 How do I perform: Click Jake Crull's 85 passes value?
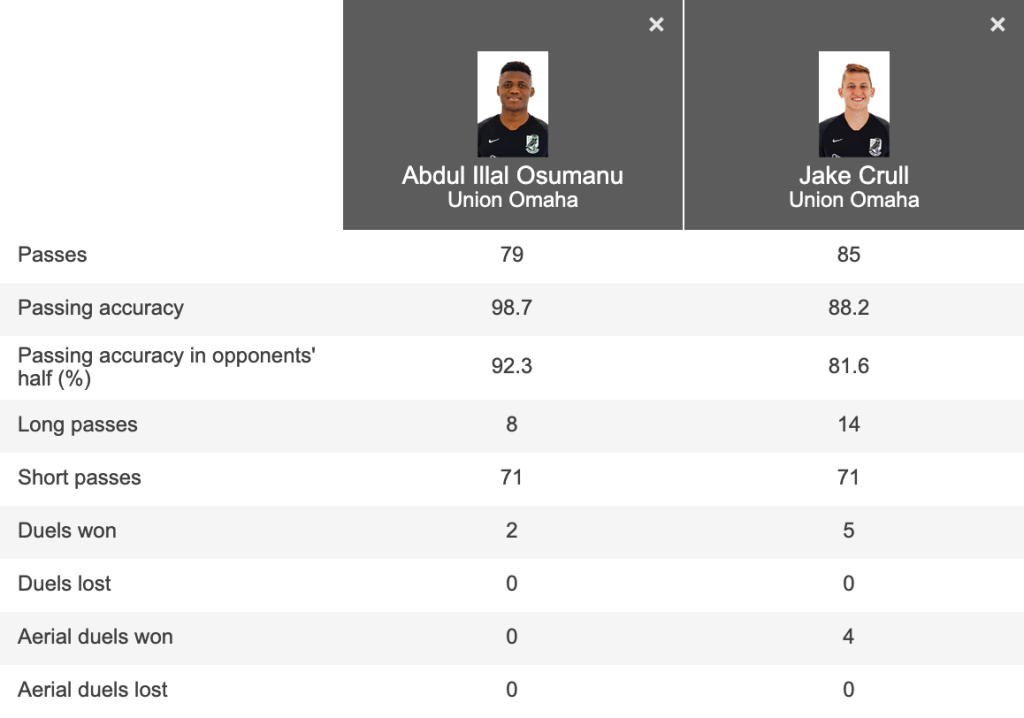[x=848, y=255]
